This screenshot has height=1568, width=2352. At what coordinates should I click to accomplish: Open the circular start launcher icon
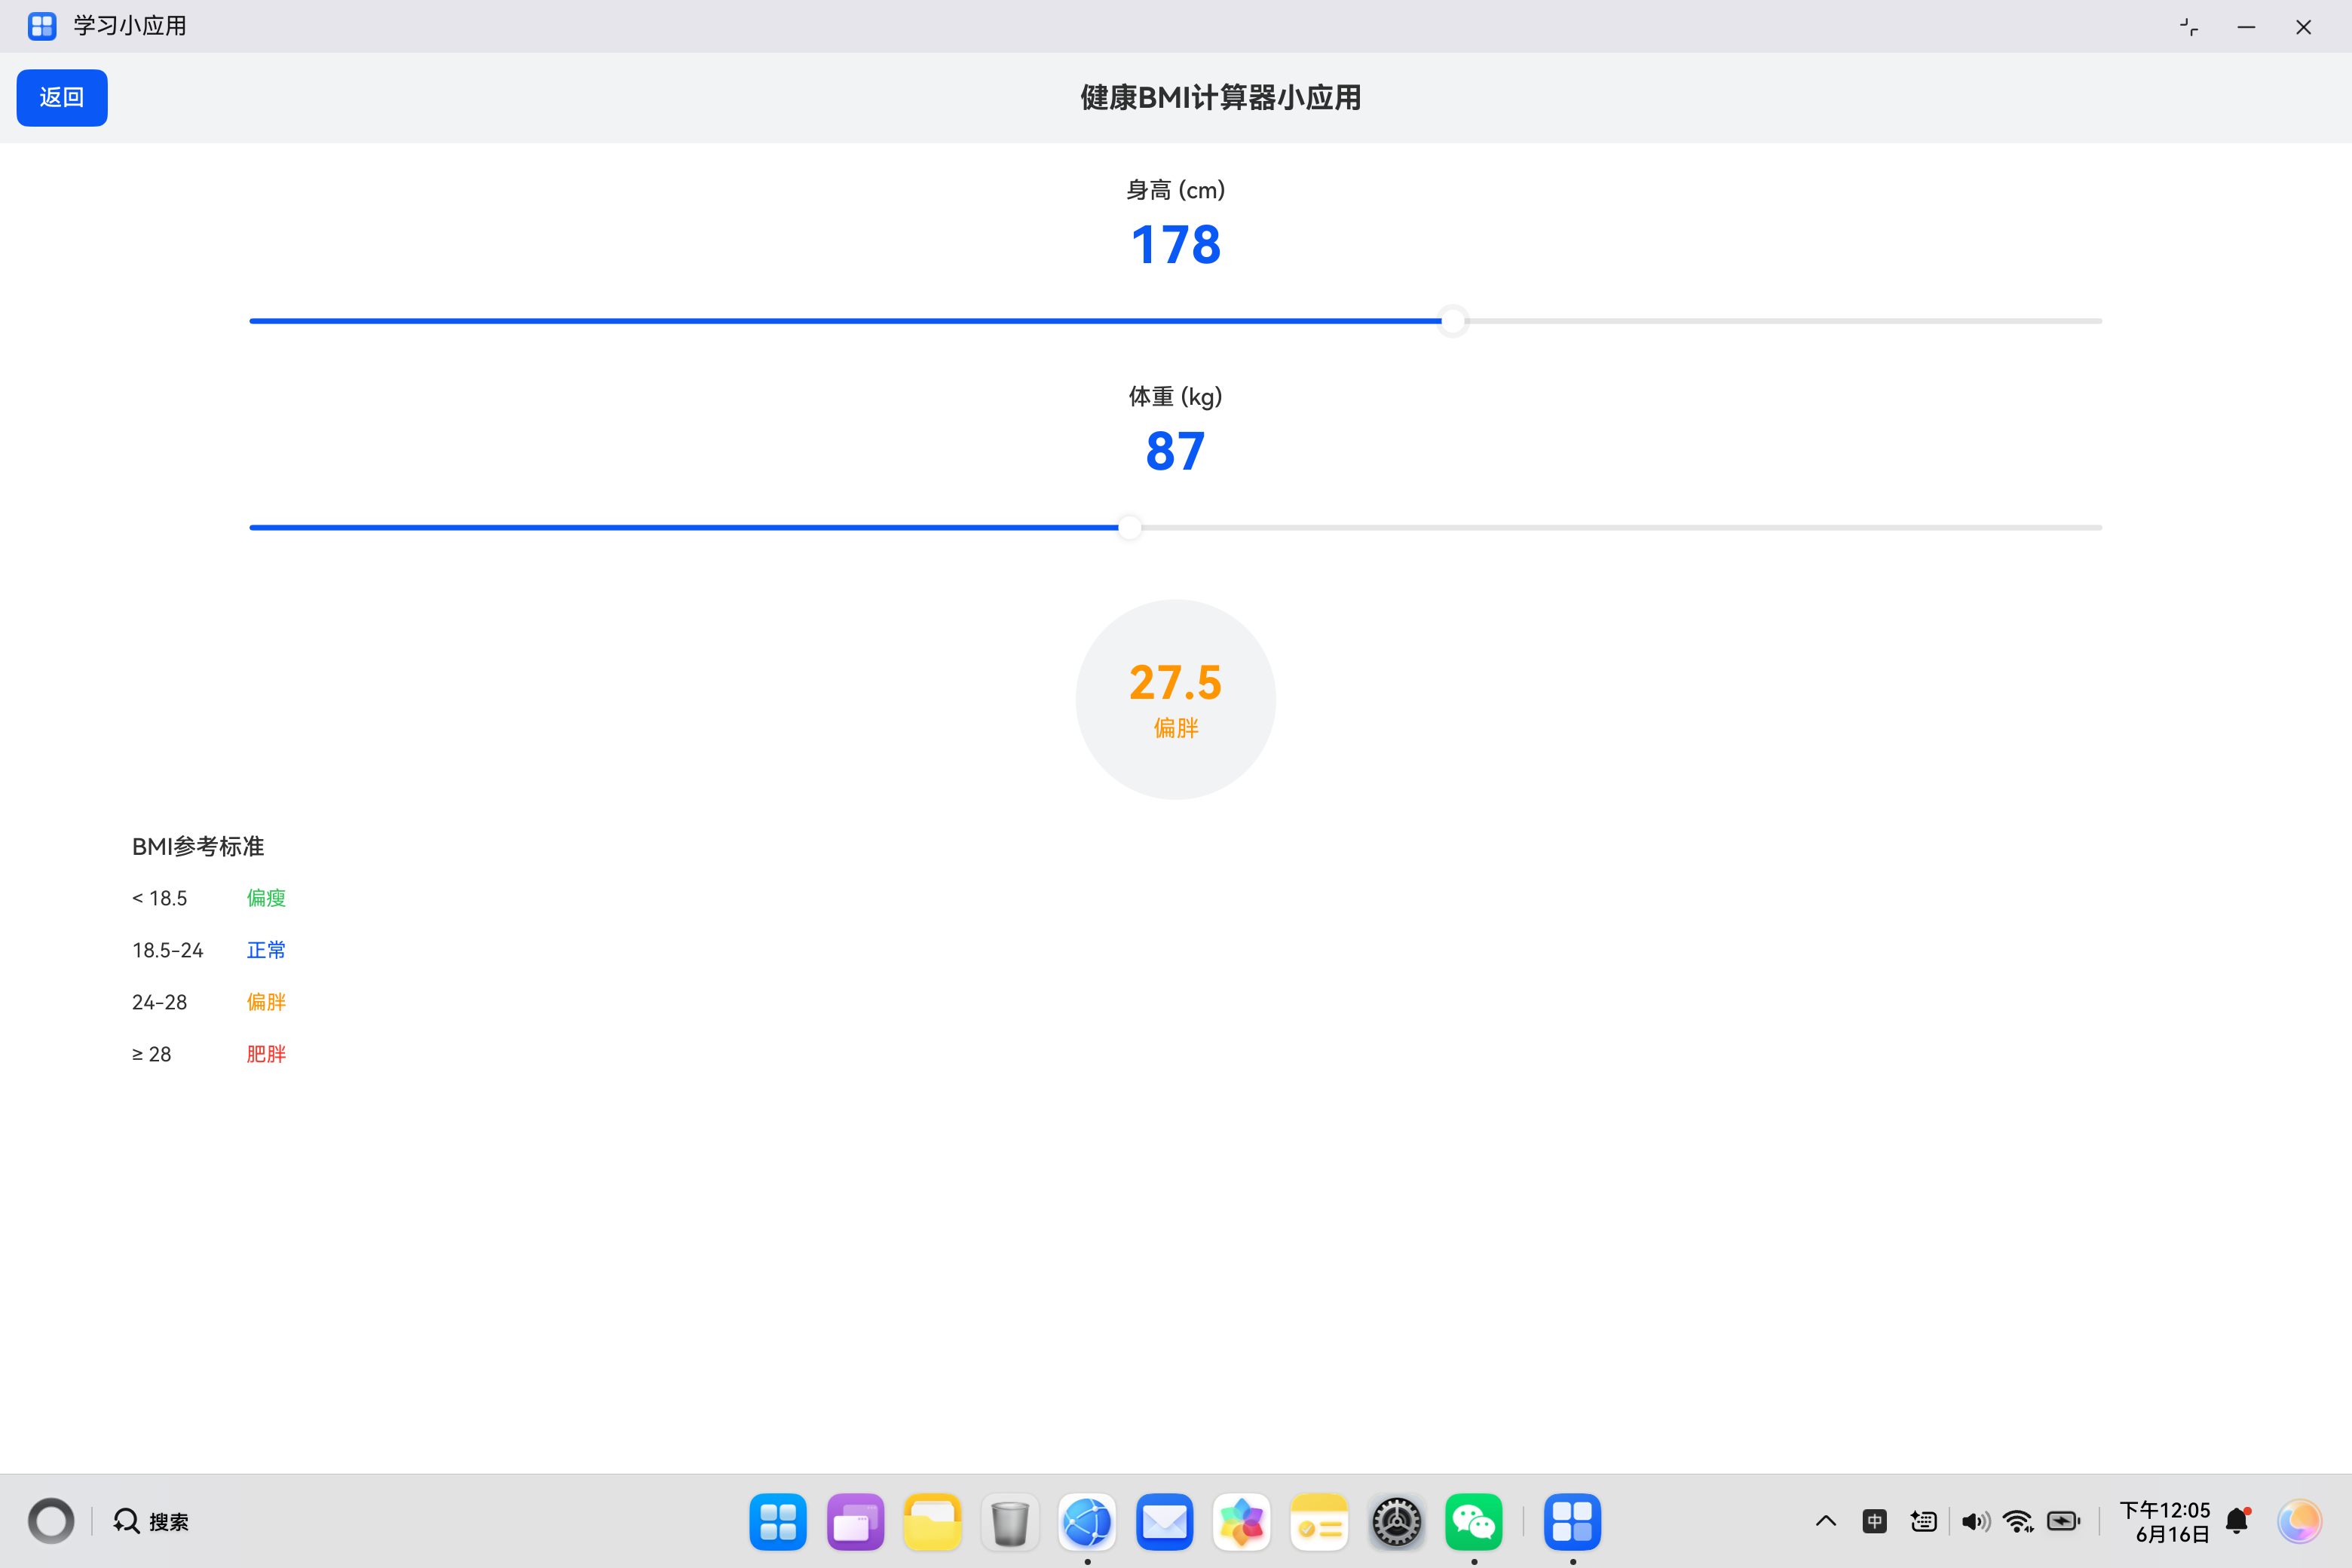pyautogui.click(x=51, y=1521)
